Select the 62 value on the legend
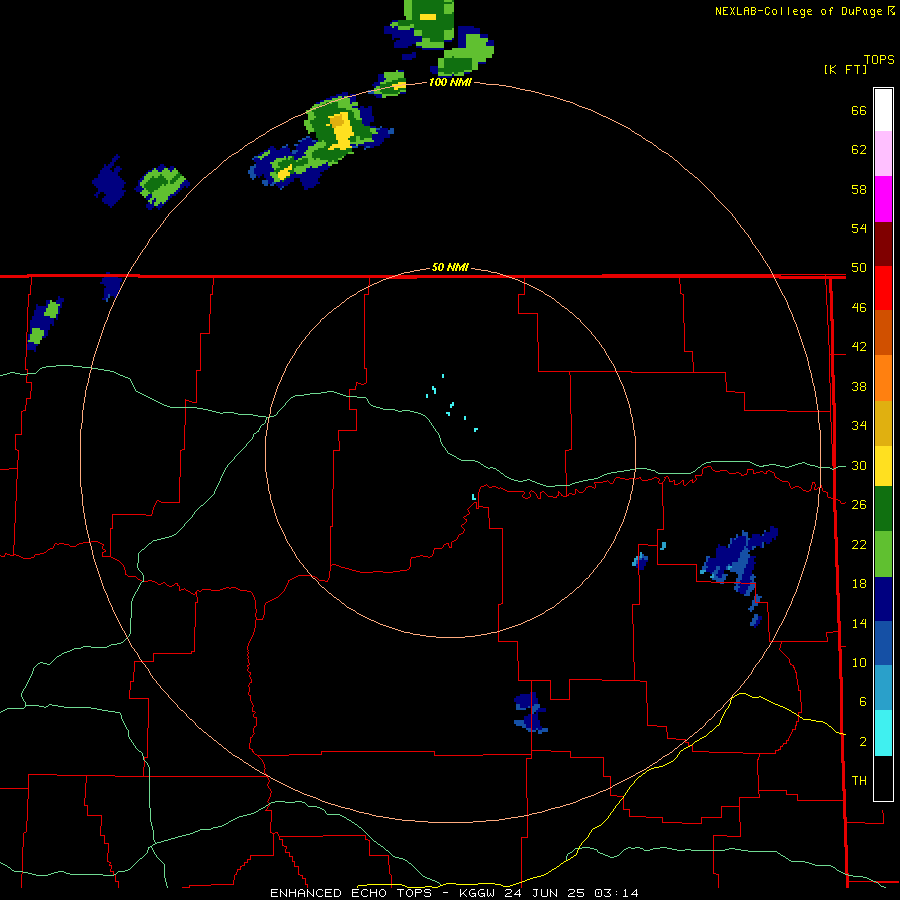The image size is (900, 900). (859, 150)
